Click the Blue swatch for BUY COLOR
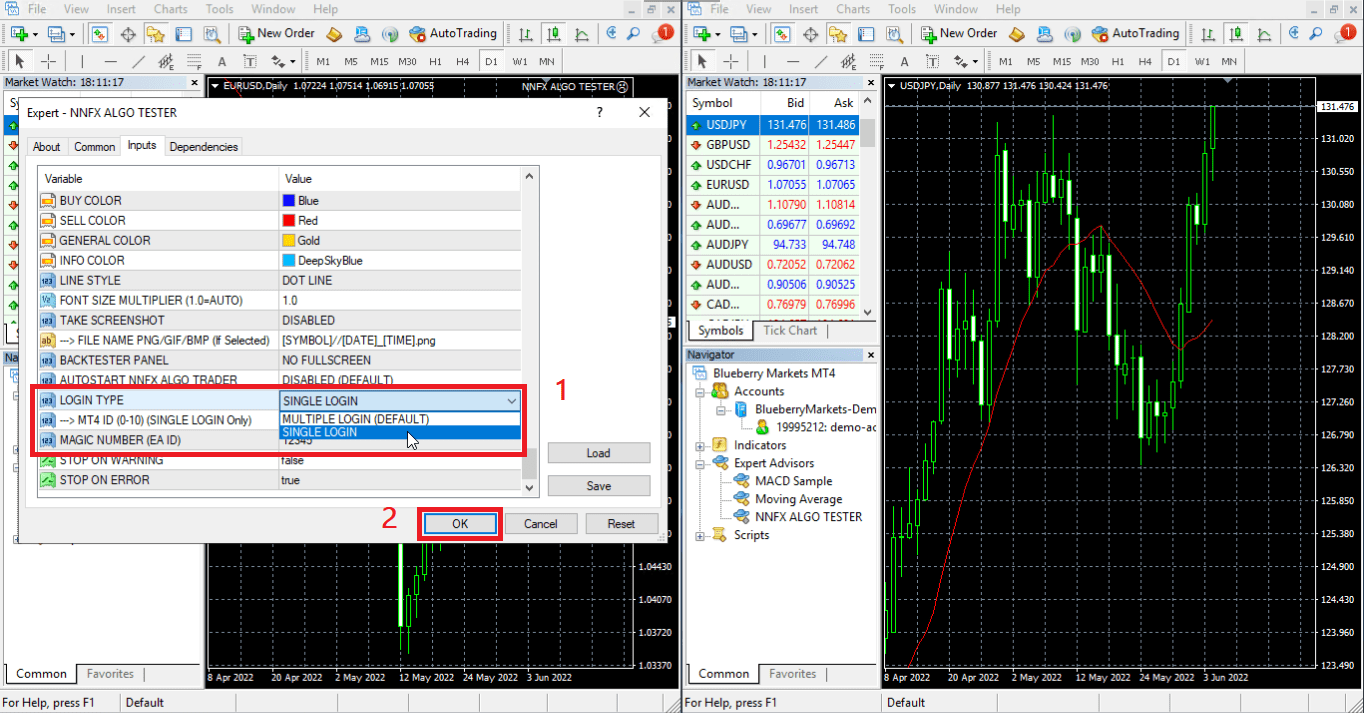The height and width of the screenshot is (713, 1364). click(x=289, y=201)
